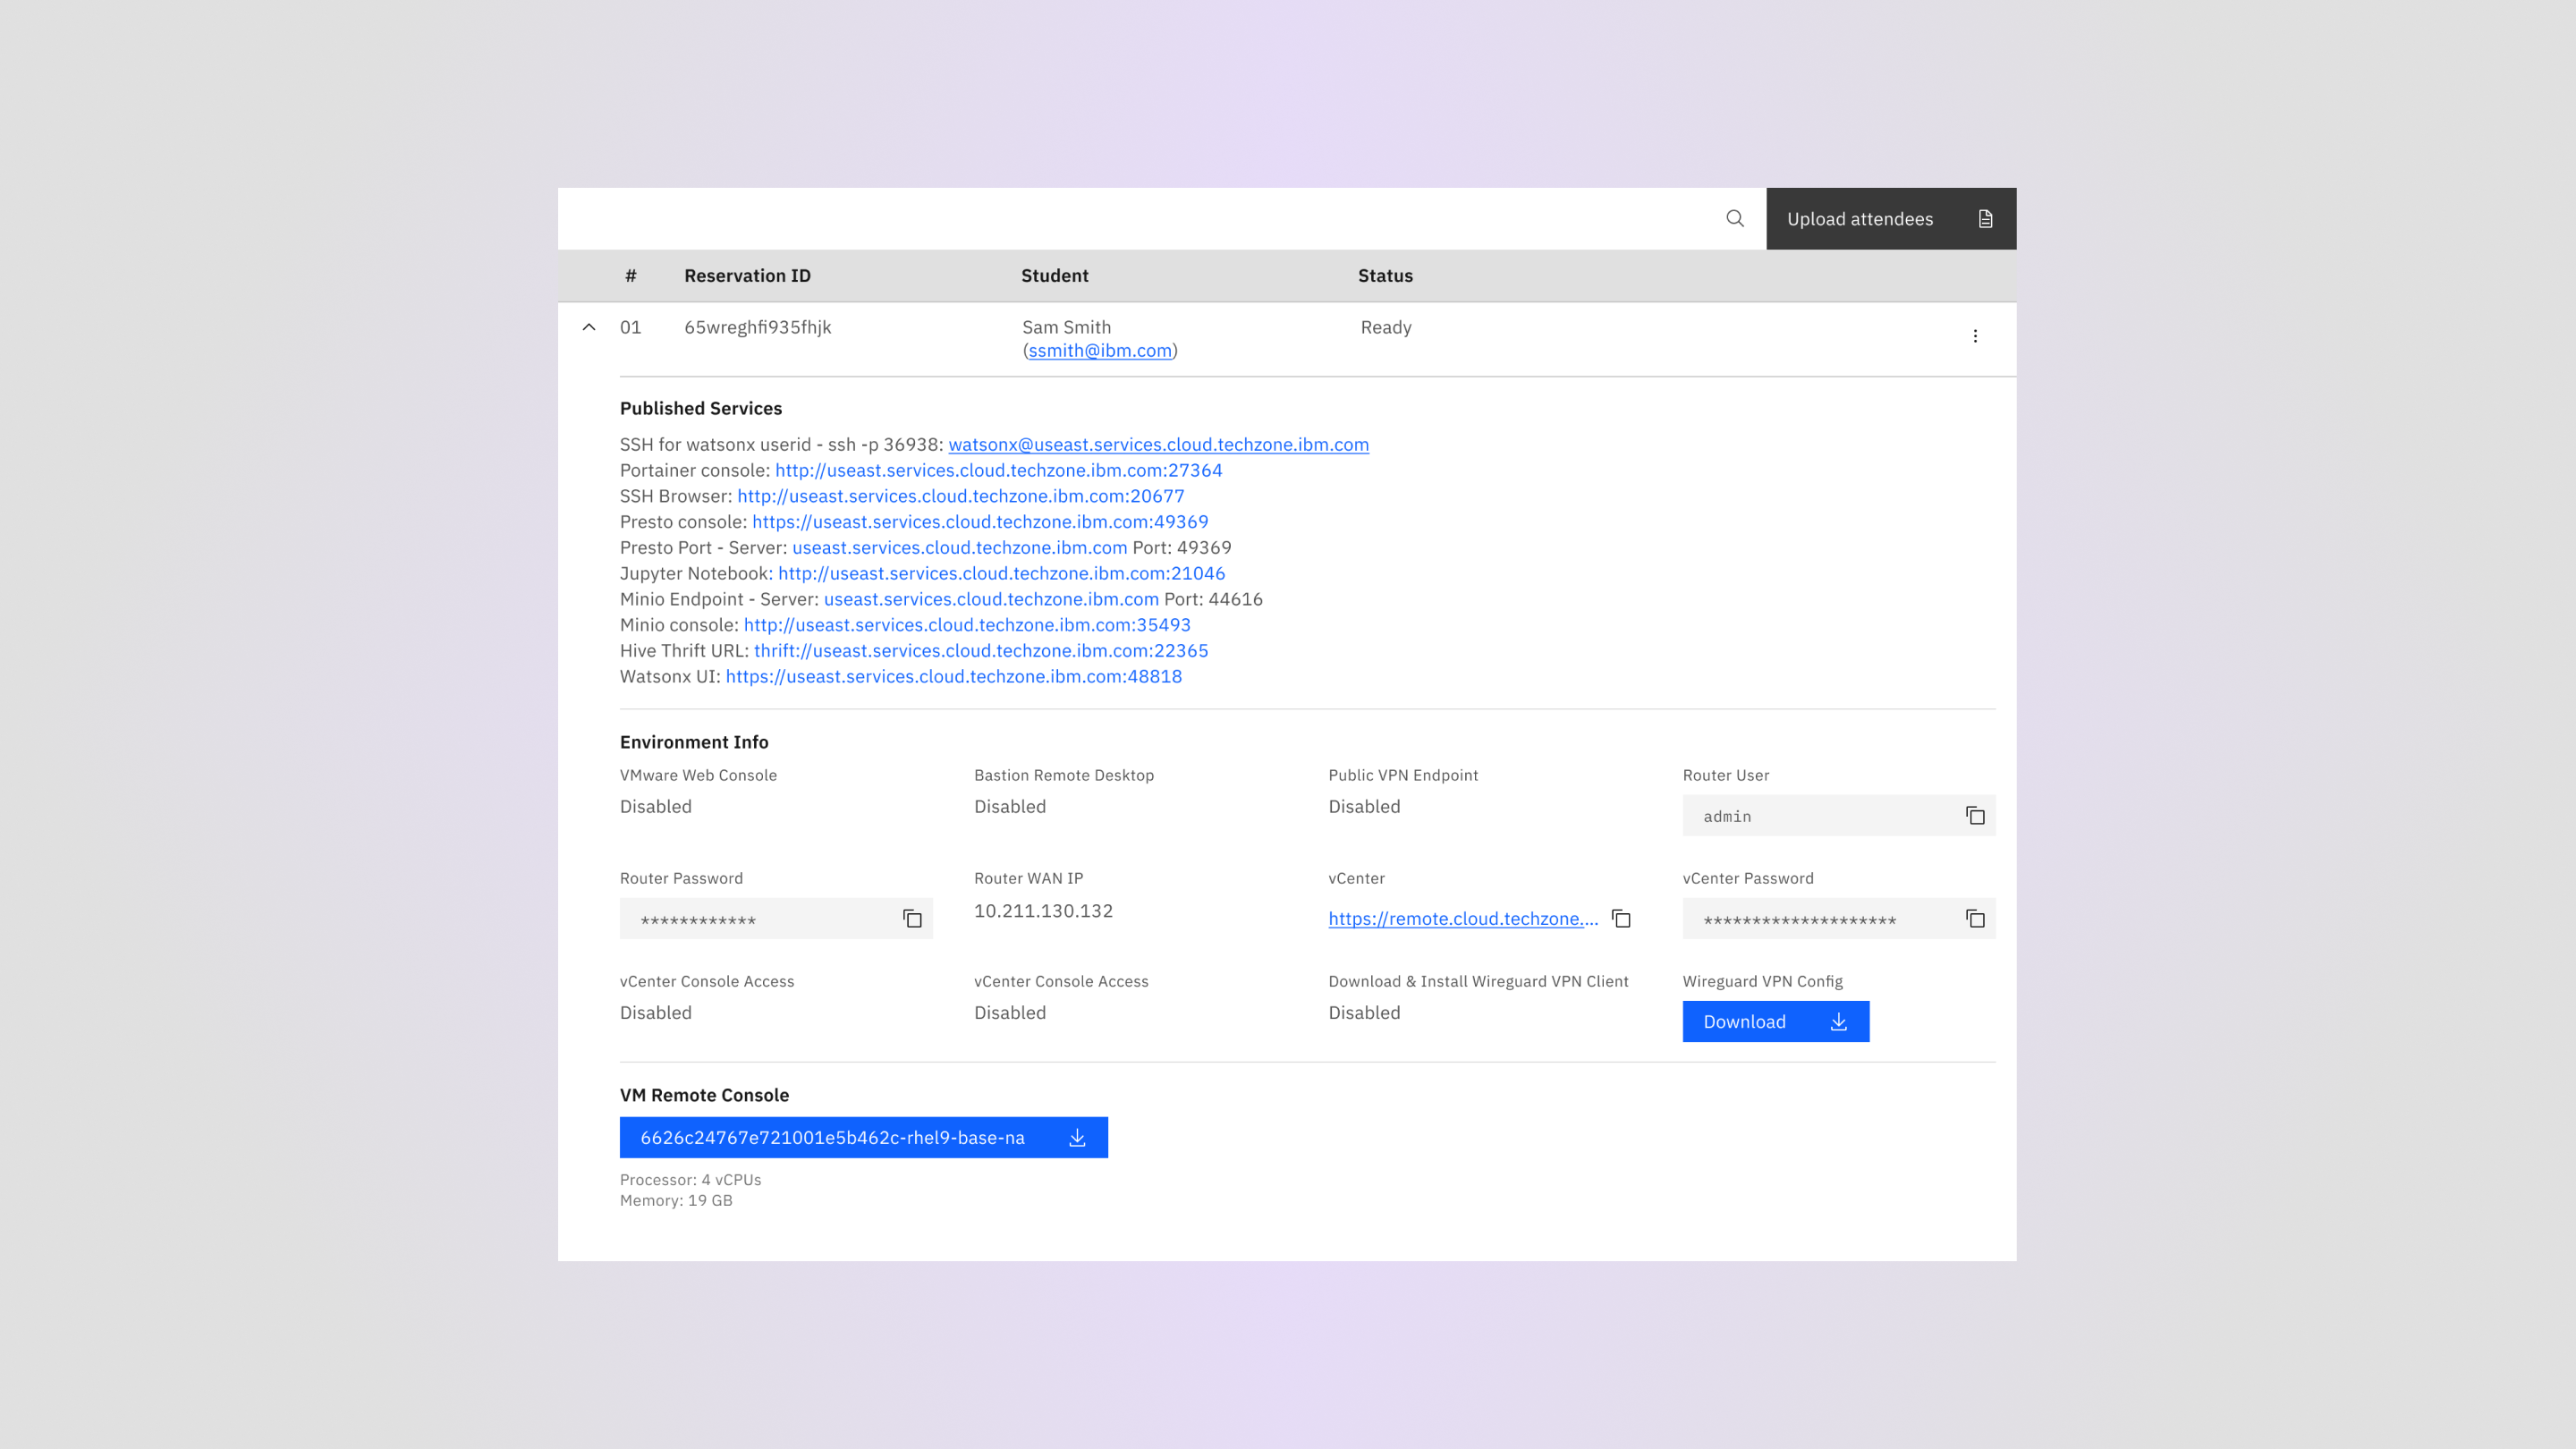Click the Reservation ID column header
Viewport: 2576px width, 1449px height.
pos(747,276)
